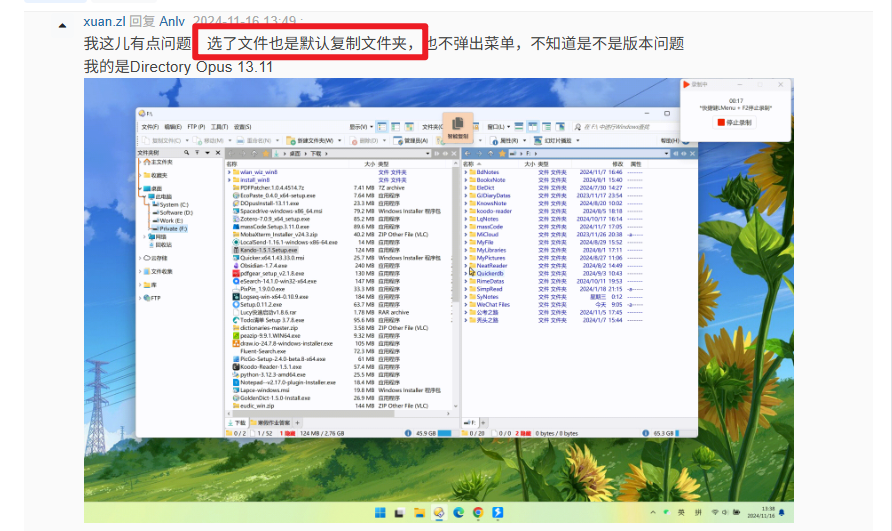Select details view mode icon after 显示(V)
Viewport: 892px width, 531px height.
382,127
